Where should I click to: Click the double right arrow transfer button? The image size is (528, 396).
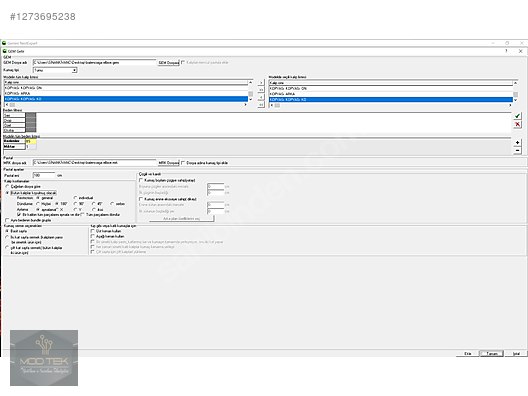261,90
